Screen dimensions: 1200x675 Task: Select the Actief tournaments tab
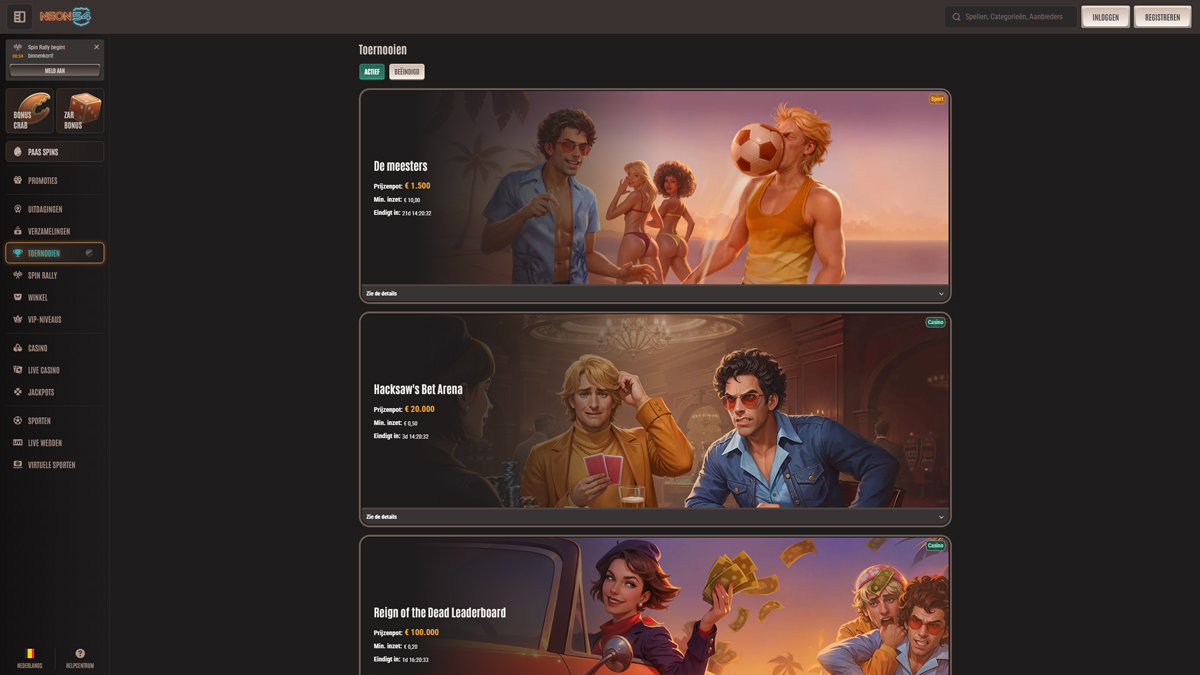pos(371,72)
